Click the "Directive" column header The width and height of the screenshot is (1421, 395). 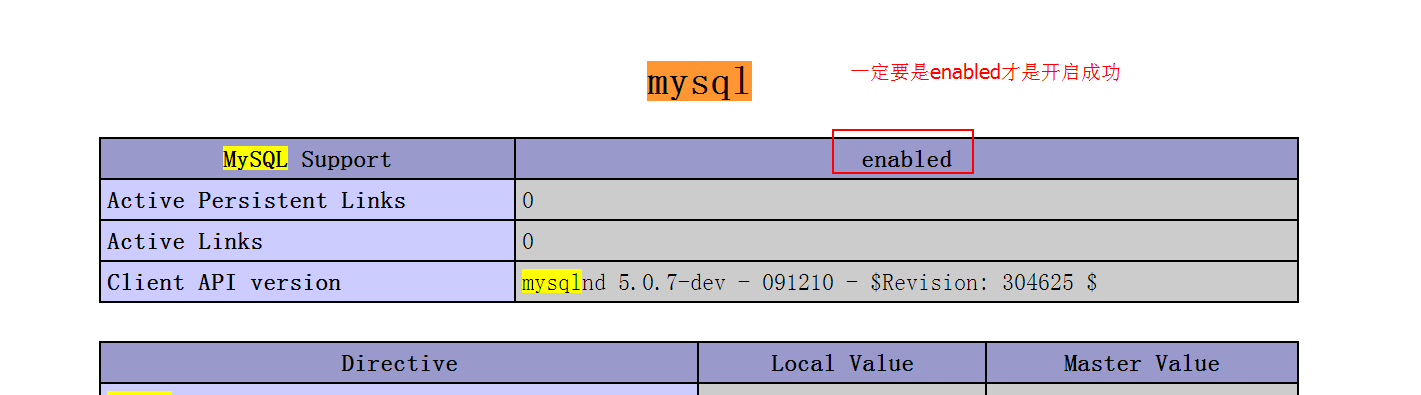[x=399, y=363]
